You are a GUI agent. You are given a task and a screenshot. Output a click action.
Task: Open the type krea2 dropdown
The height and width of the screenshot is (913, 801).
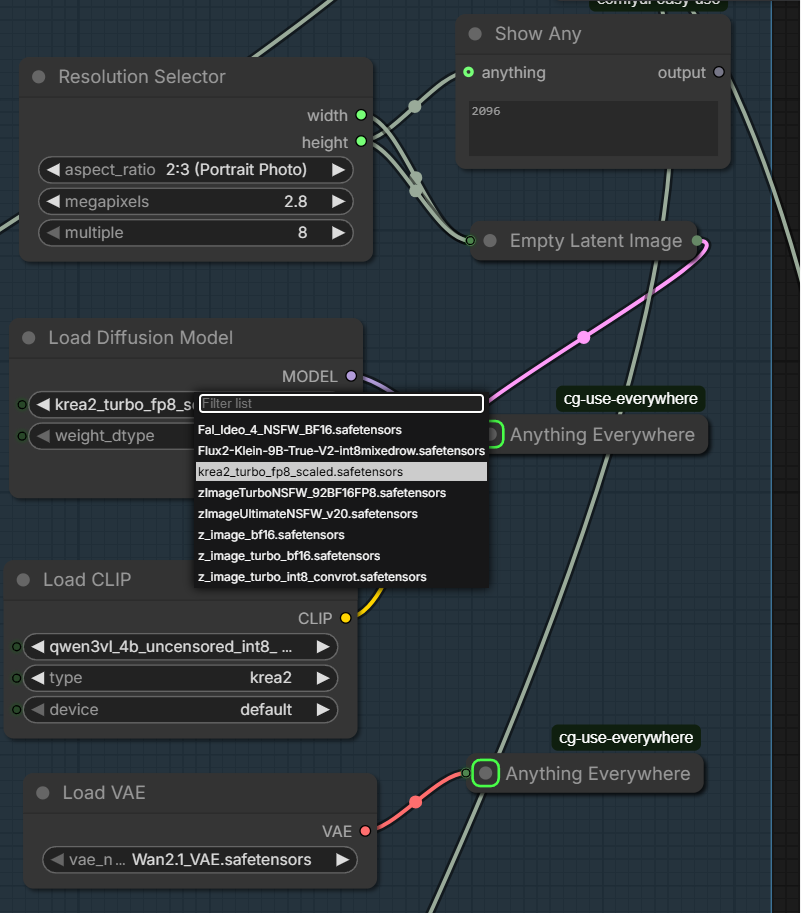(180, 678)
